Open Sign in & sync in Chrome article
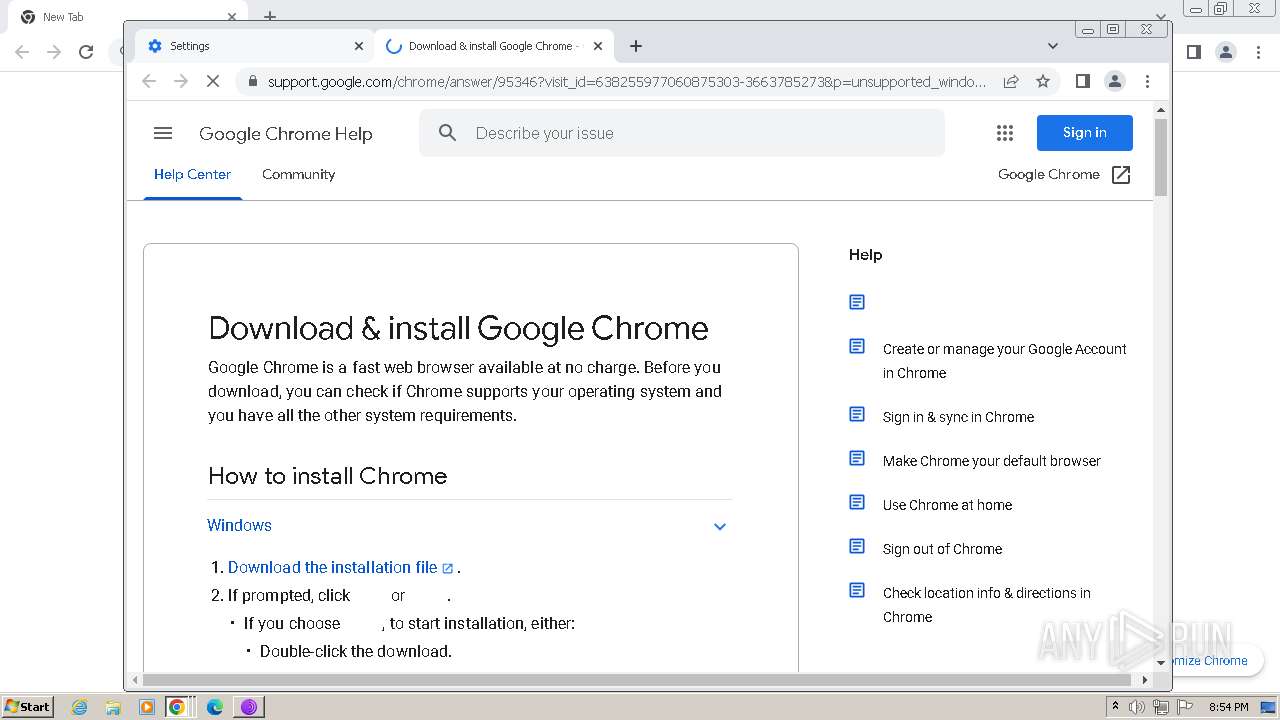The height and width of the screenshot is (720, 1280). click(x=958, y=417)
